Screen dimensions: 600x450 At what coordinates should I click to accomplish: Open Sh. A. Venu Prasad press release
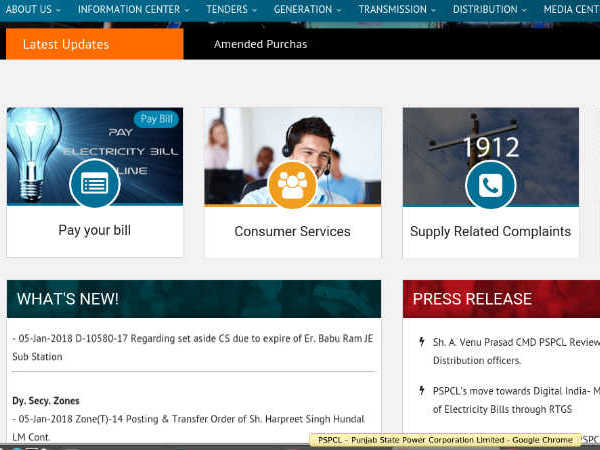[x=516, y=351]
